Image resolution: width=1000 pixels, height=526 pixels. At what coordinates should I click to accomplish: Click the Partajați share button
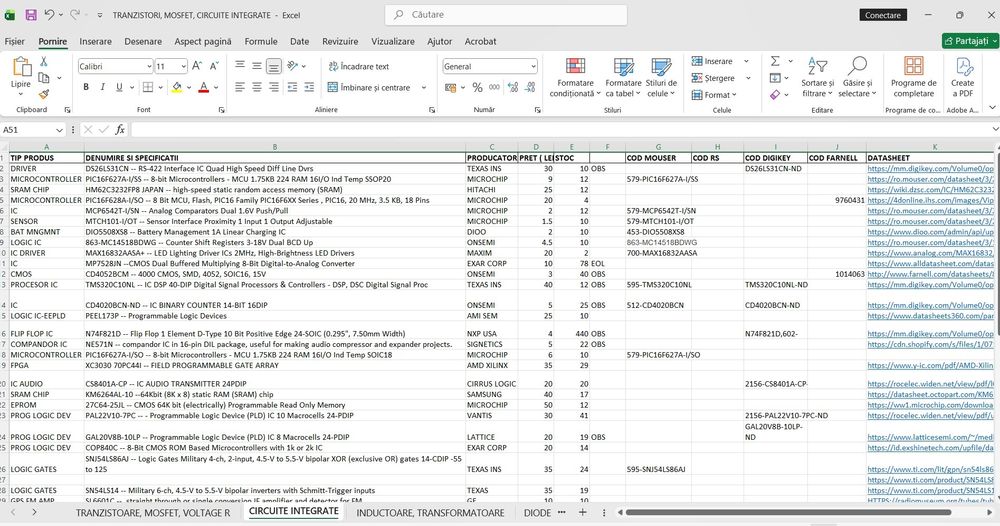[x=971, y=41]
